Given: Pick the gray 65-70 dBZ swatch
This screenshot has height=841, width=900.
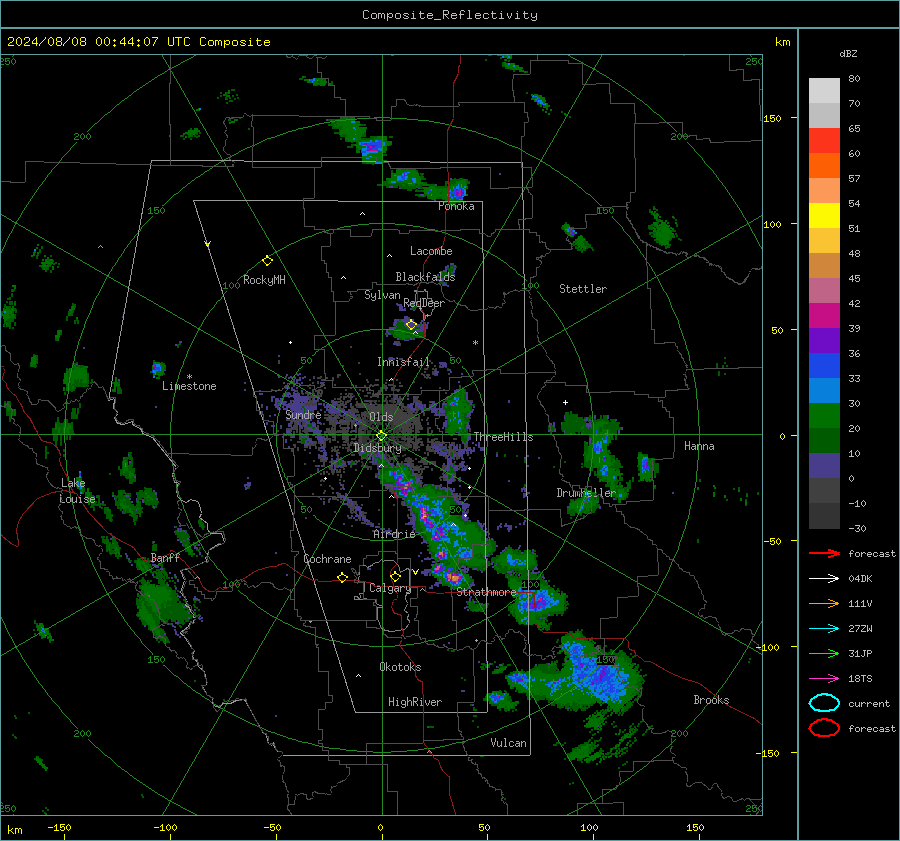Looking at the screenshot, I should (x=824, y=115).
